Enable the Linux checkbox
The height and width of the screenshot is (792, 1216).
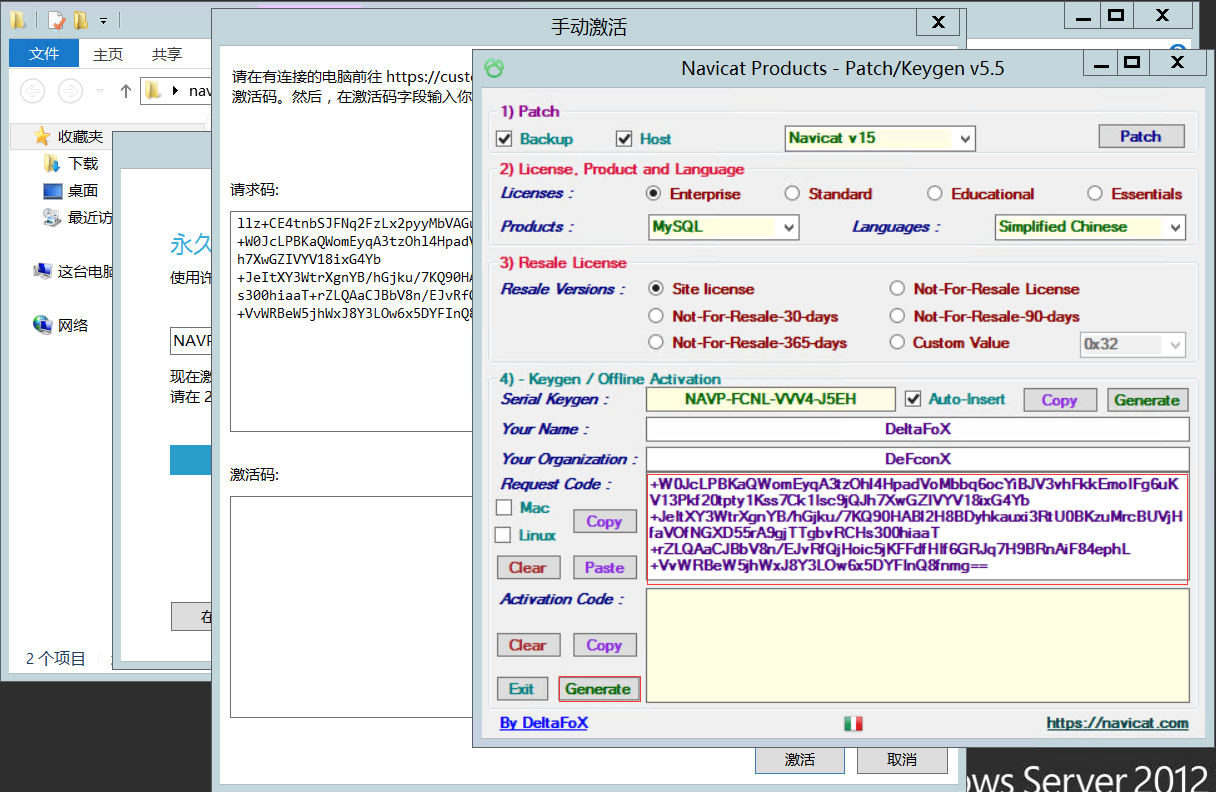click(504, 535)
